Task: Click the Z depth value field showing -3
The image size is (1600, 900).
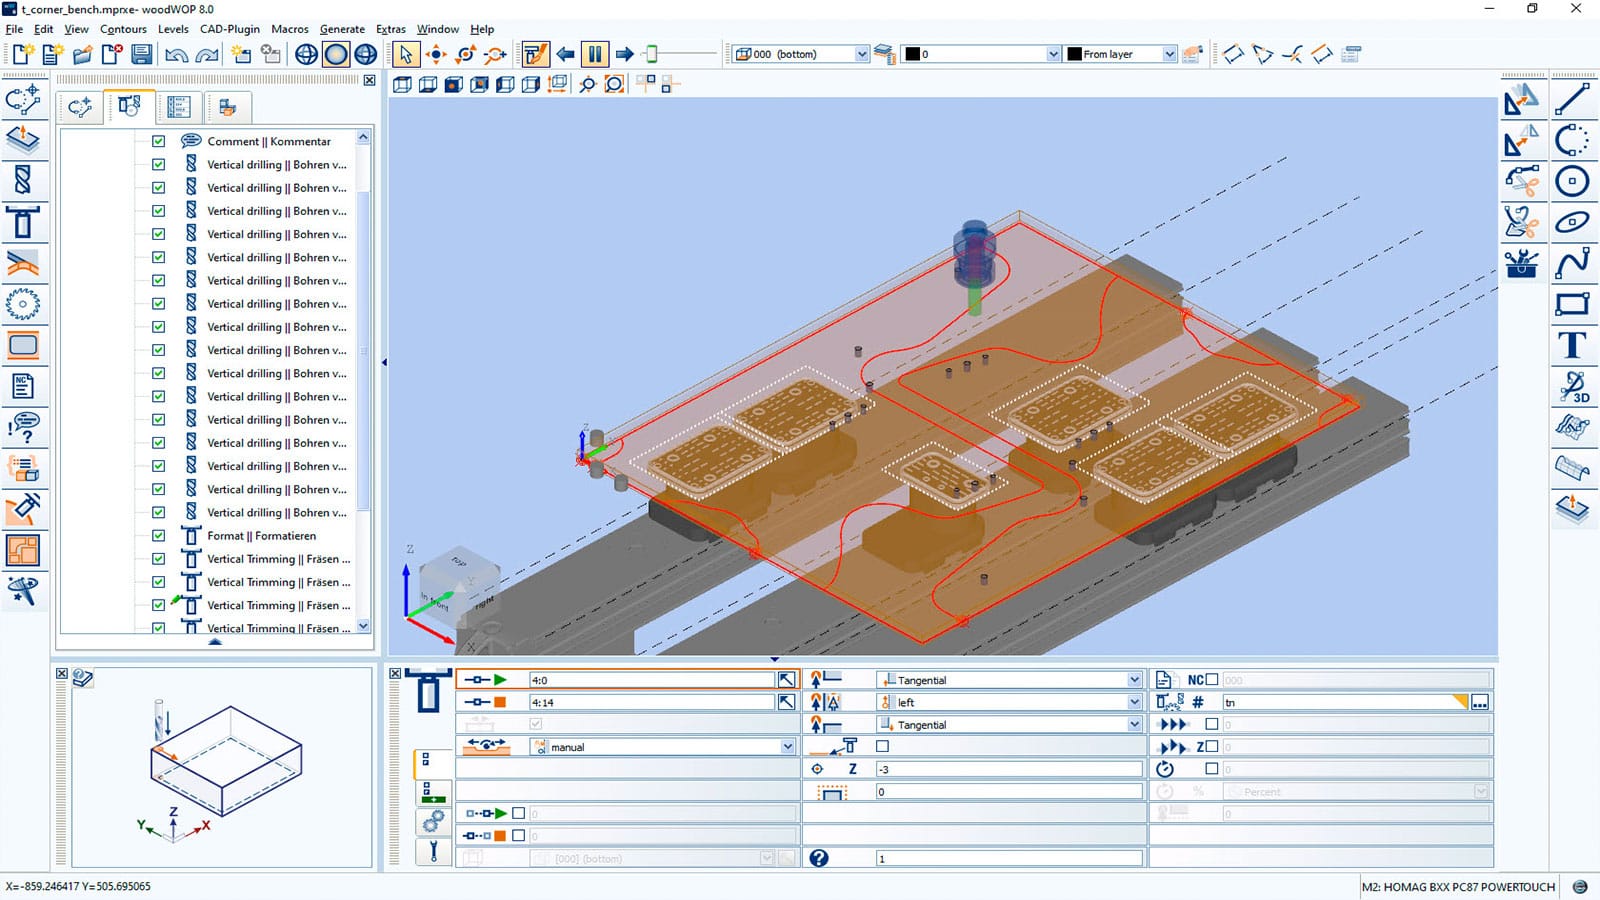Action: click(1010, 769)
